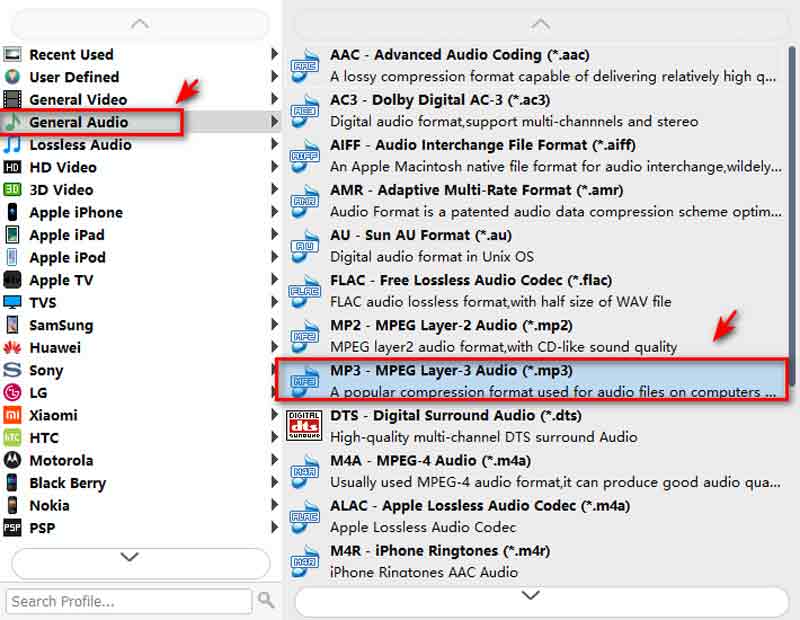The height and width of the screenshot is (620, 800).
Task: Open the Black Berry category
Action: tap(140, 482)
